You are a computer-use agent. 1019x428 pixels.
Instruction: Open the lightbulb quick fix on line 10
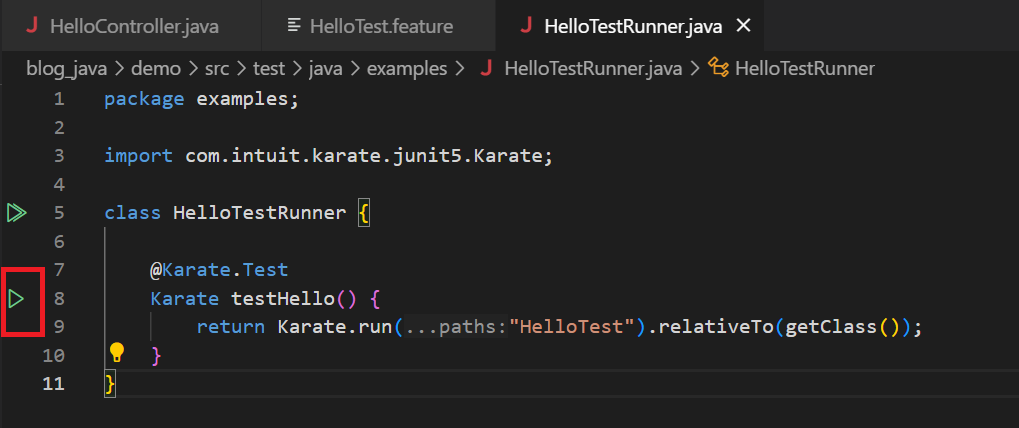tap(117, 352)
